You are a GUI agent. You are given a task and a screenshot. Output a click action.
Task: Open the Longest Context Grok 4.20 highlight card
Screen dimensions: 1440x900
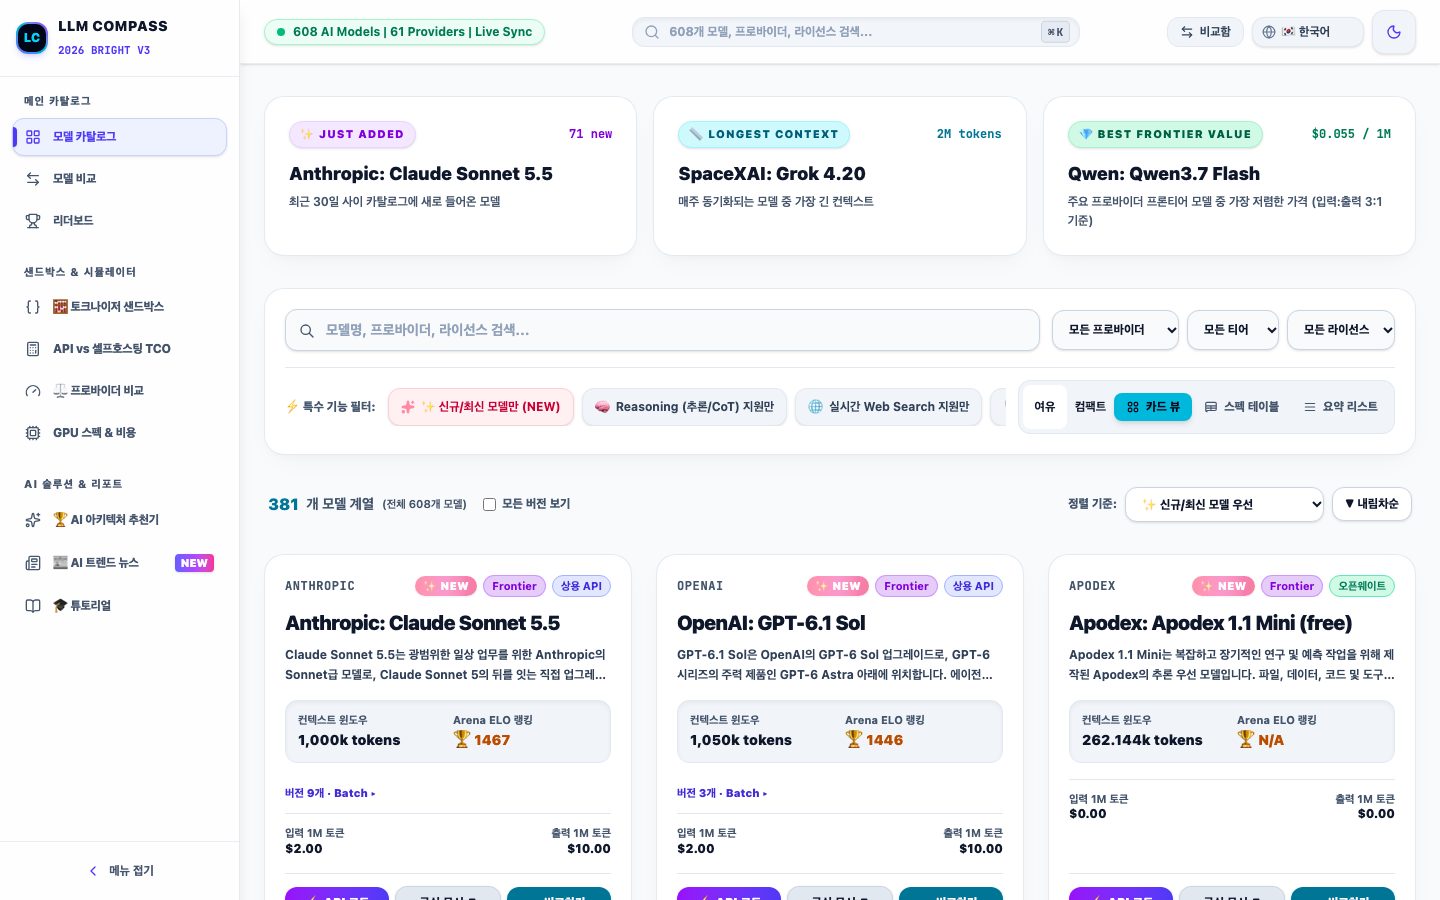click(840, 176)
